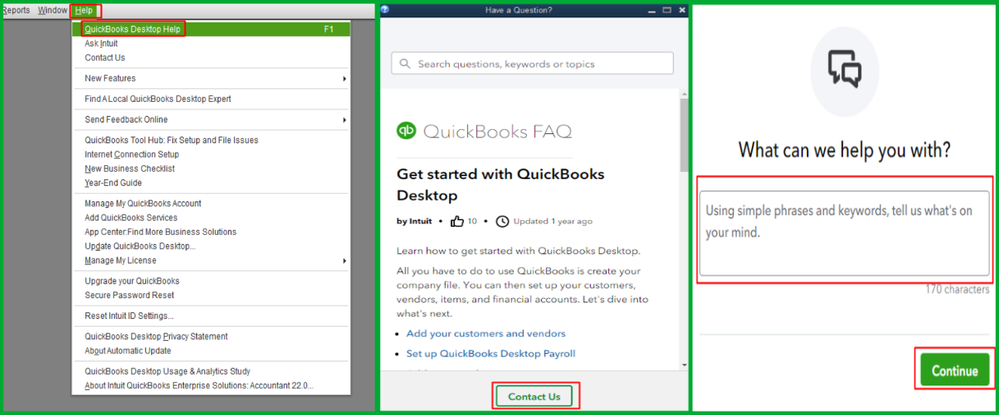Select QuickBooks Desktop Help menu entry
999x415 pixels.
[x=211, y=29]
